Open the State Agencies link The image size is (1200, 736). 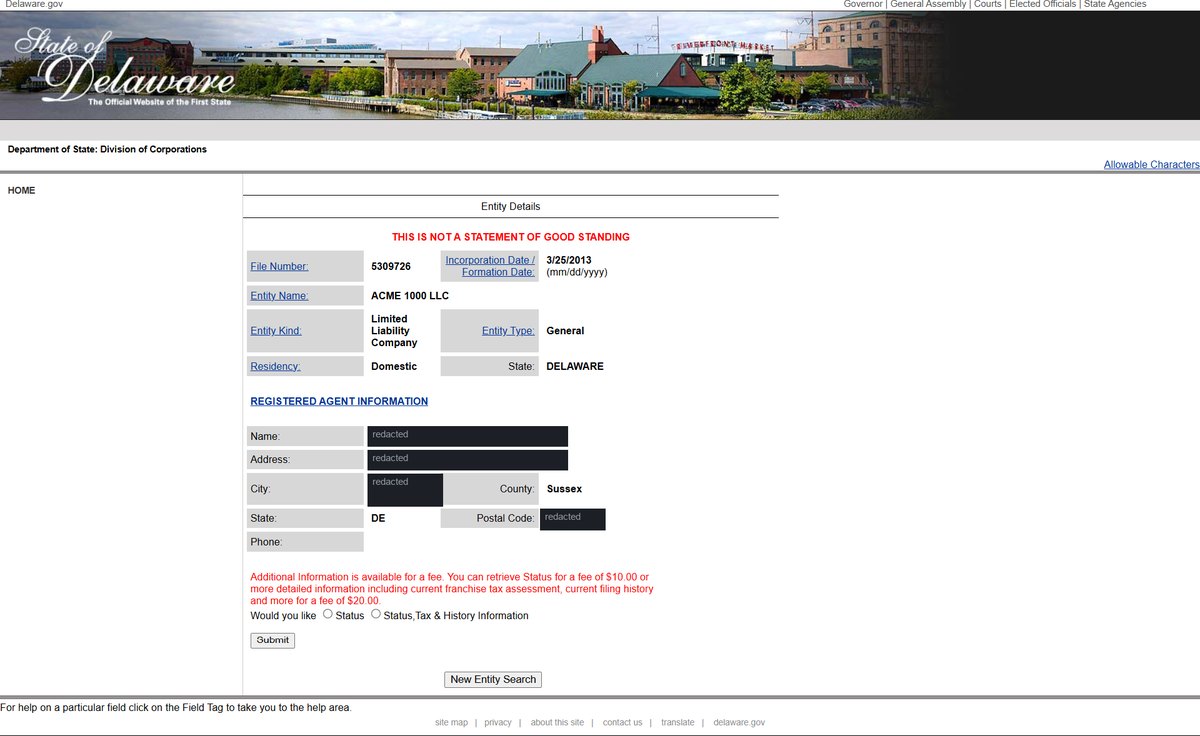coord(1115,4)
